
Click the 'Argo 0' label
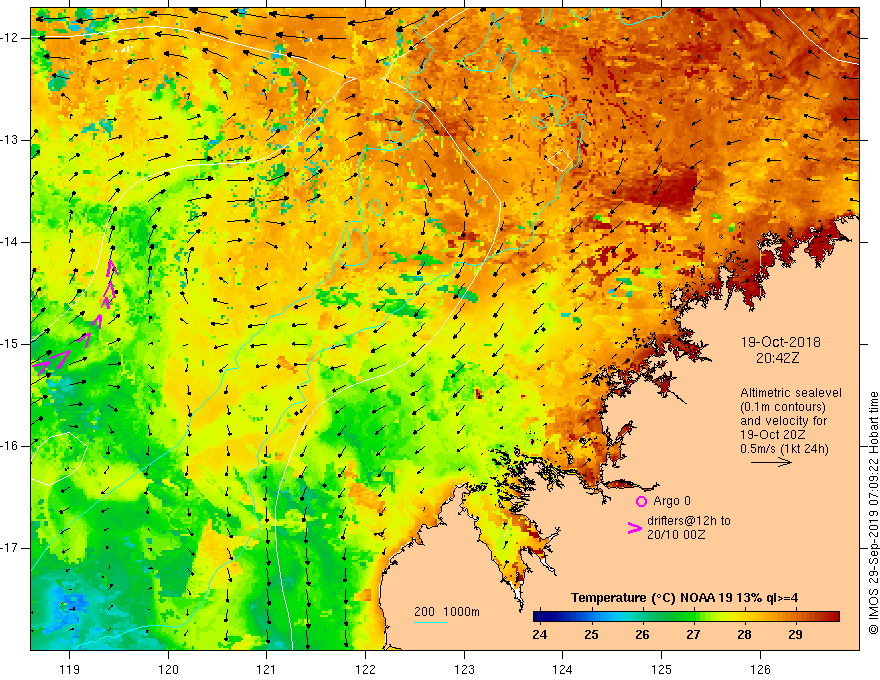click(672, 501)
